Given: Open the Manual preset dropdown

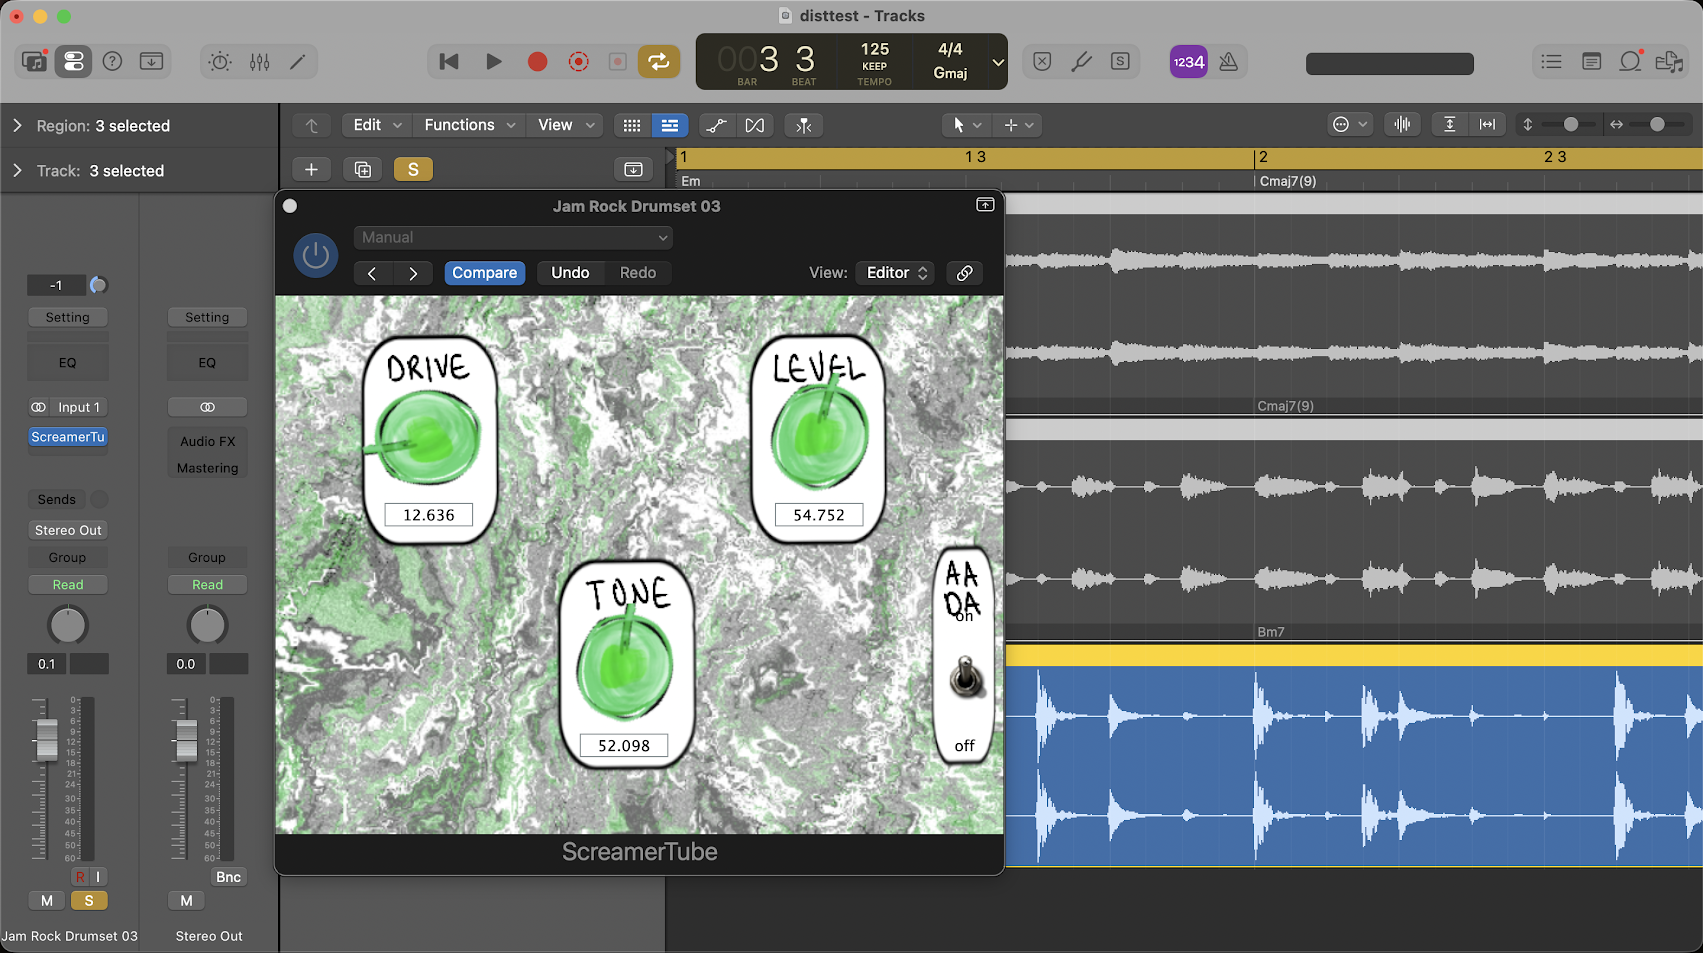Looking at the screenshot, I should (513, 238).
